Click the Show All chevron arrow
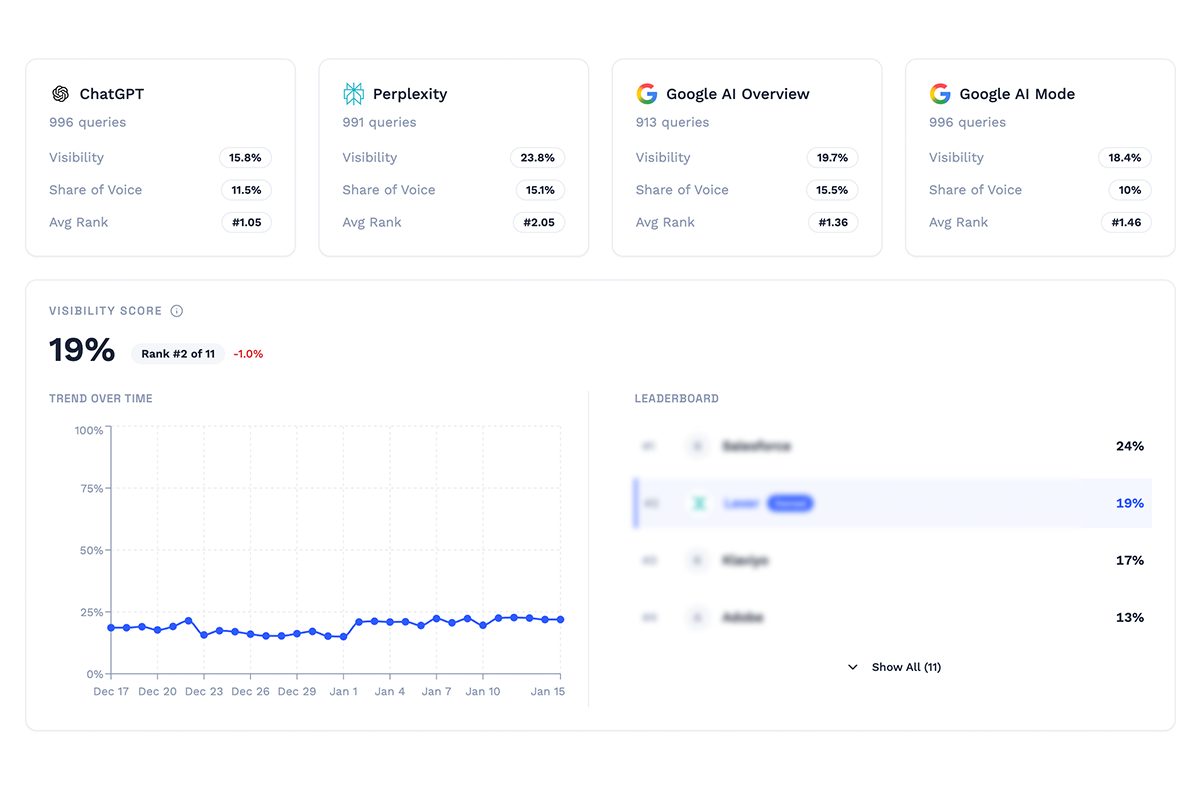Screen dimensions: 1200x800 click(852, 667)
